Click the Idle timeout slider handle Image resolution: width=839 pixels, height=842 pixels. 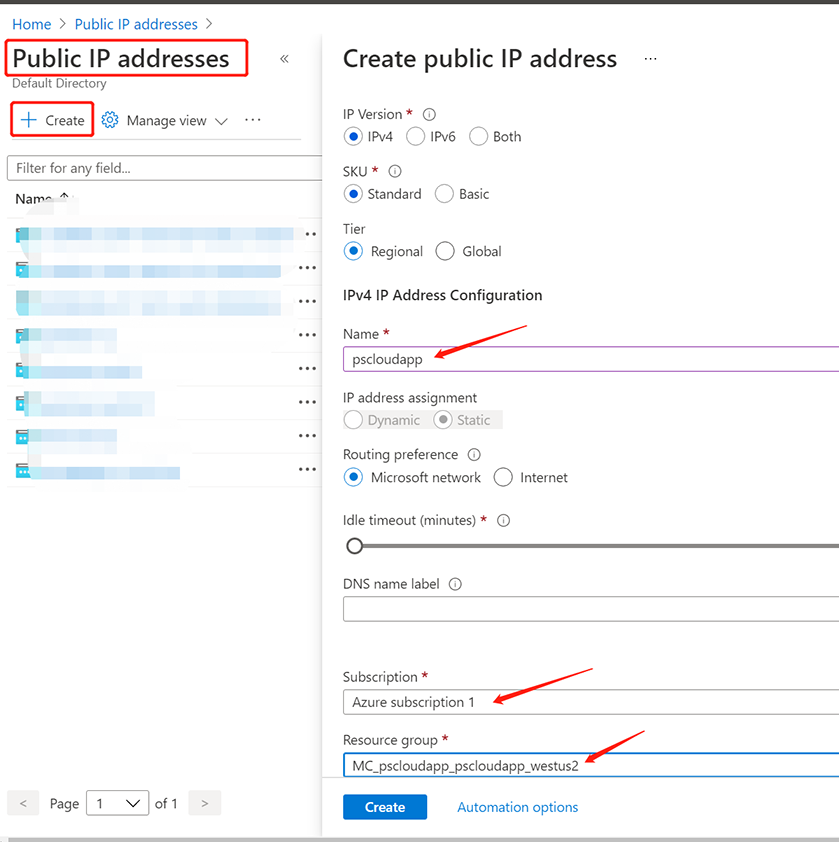coord(354,546)
